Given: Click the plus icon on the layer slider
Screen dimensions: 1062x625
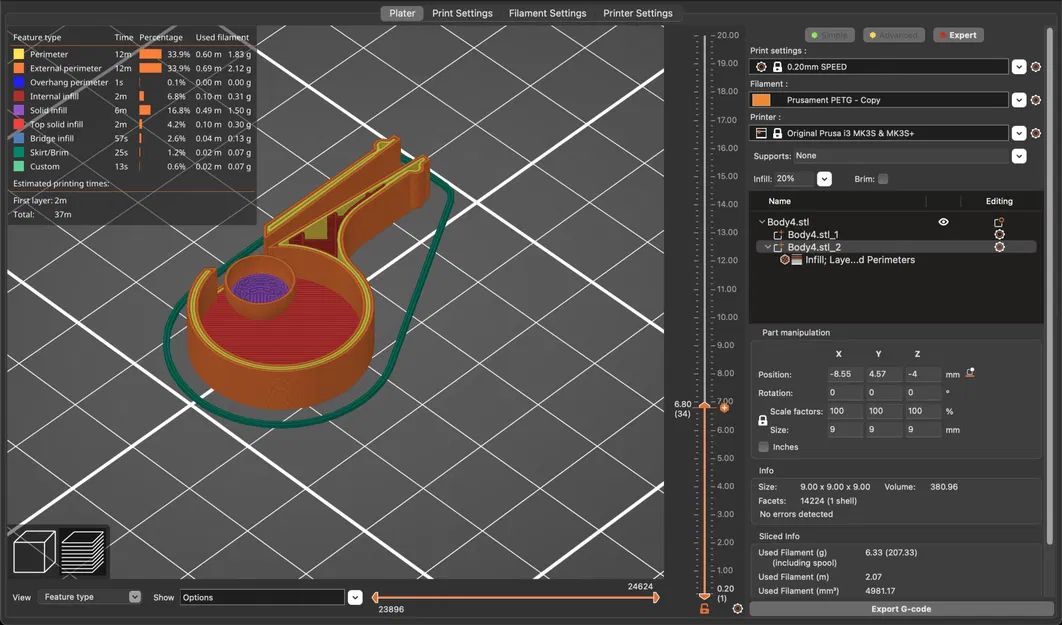Looking at the screenshot, I should point(724,407).
